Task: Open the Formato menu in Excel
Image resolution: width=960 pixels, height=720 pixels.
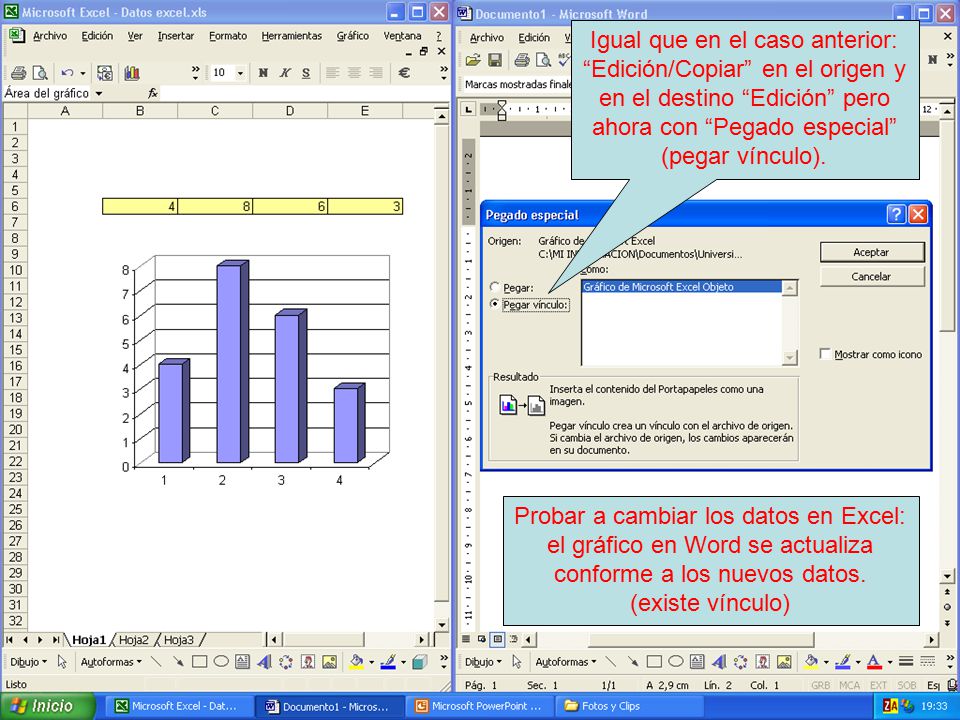Action: coord(228,36)
